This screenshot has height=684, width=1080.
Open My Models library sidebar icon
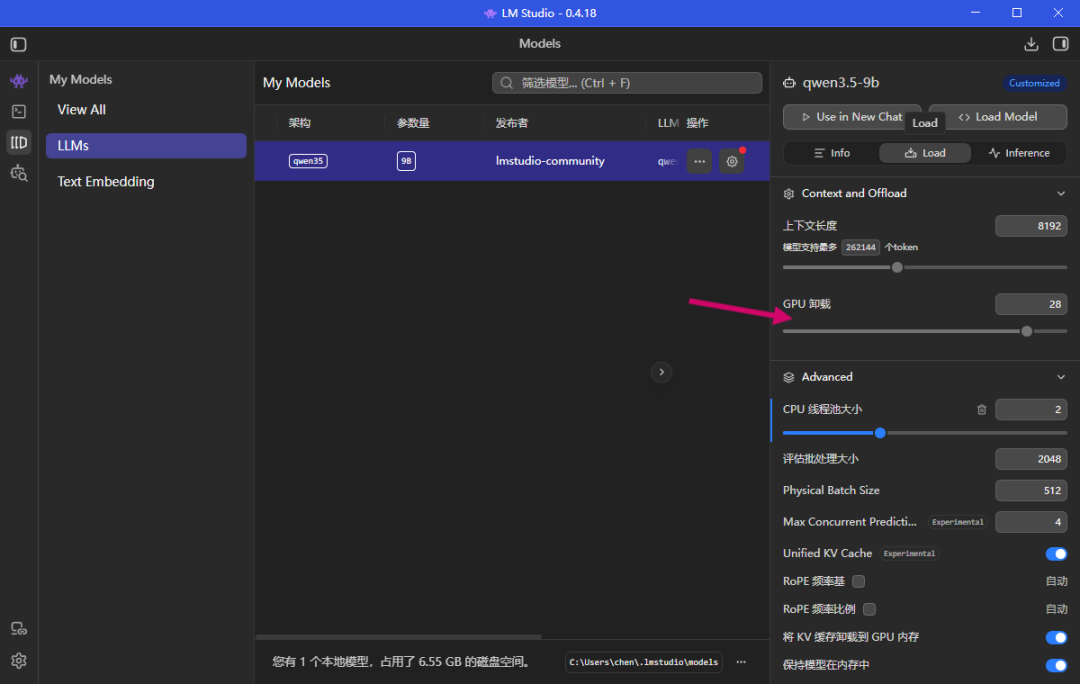pyautogui.click(x=19, y=143)
